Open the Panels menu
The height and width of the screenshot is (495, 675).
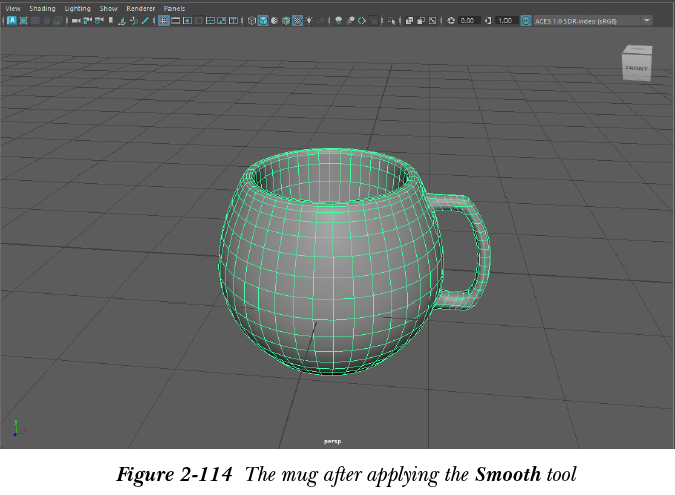174,8
